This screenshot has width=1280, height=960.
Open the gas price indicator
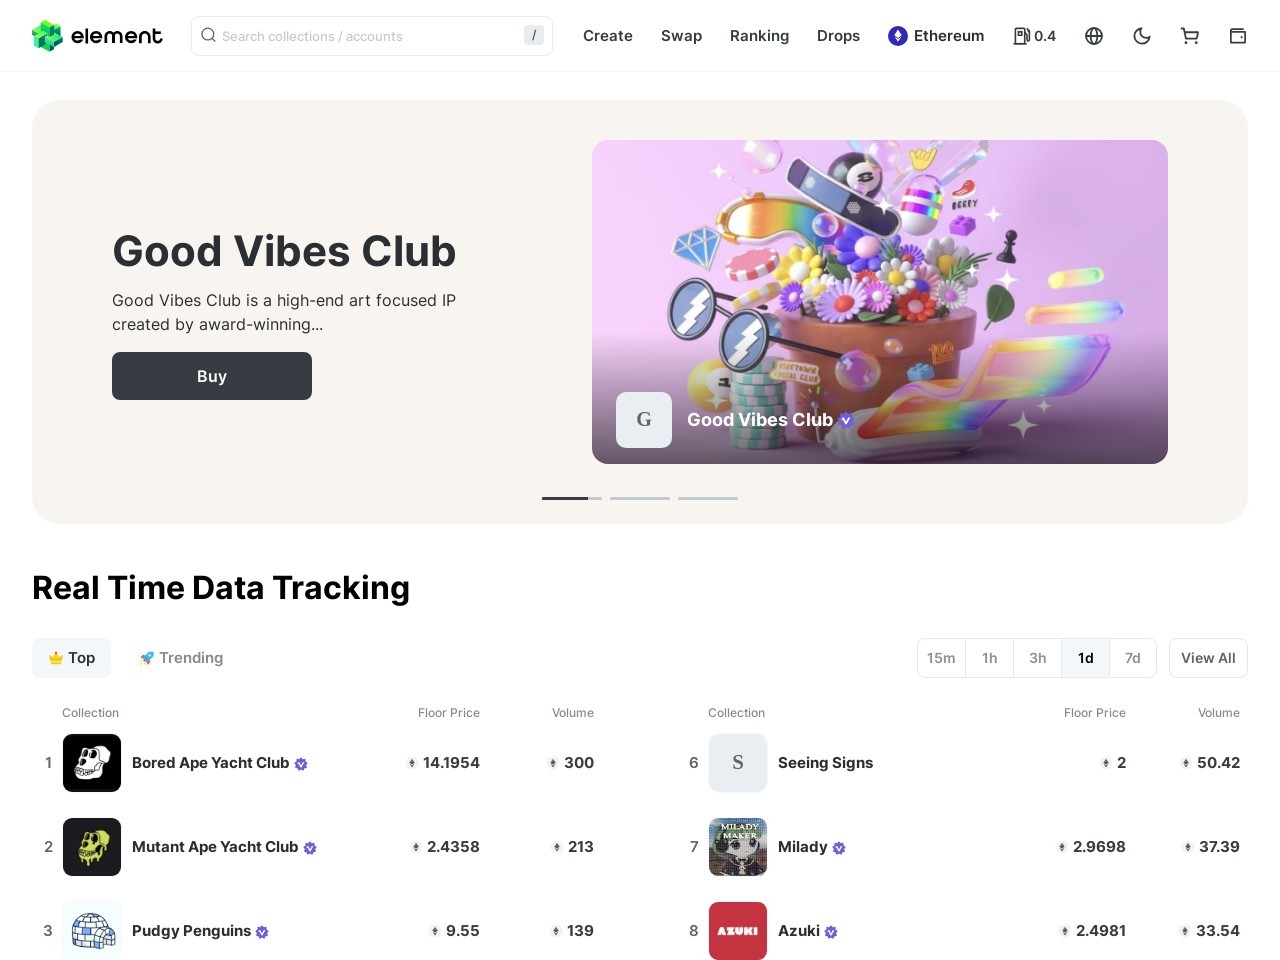[x=1034, y=36]
